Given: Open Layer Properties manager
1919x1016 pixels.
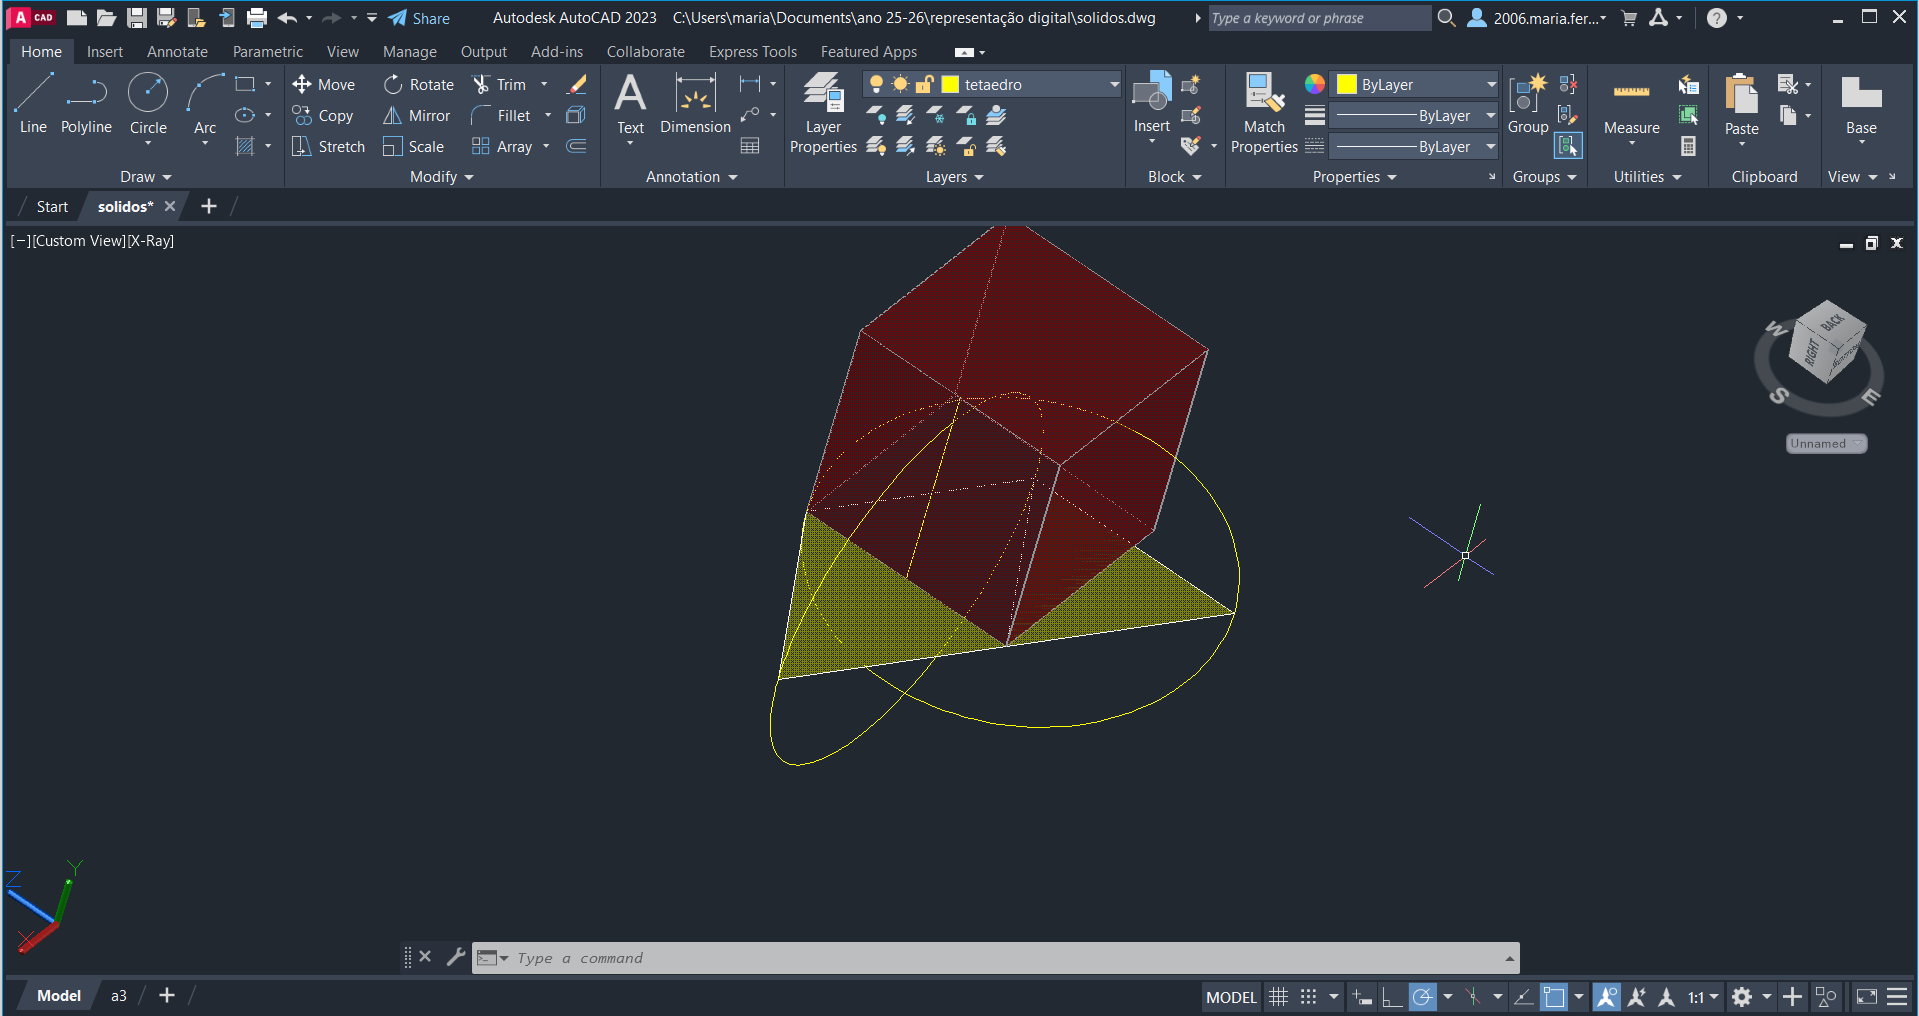Looking at the screenshot, I should tap(823, 112).
